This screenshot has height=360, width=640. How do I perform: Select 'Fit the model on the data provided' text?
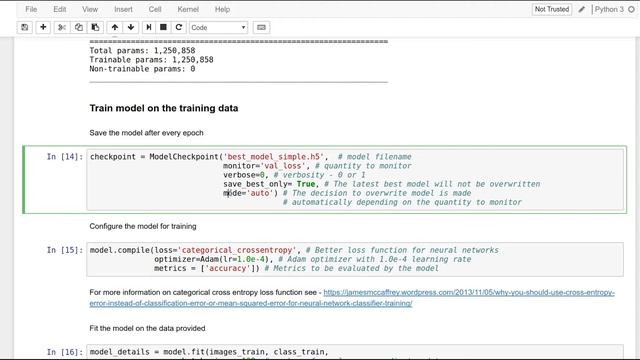[147, 328]
